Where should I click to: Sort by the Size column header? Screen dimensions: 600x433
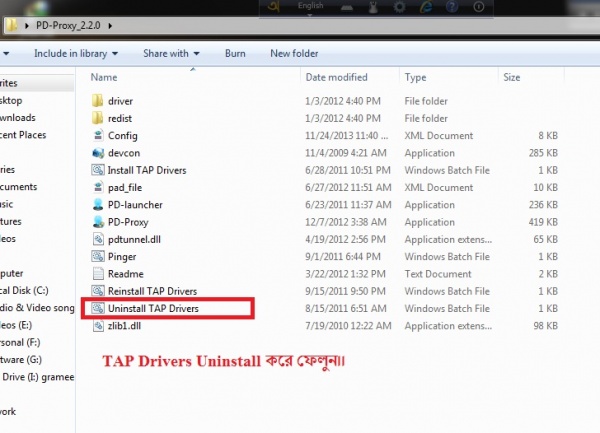(512, 77)
